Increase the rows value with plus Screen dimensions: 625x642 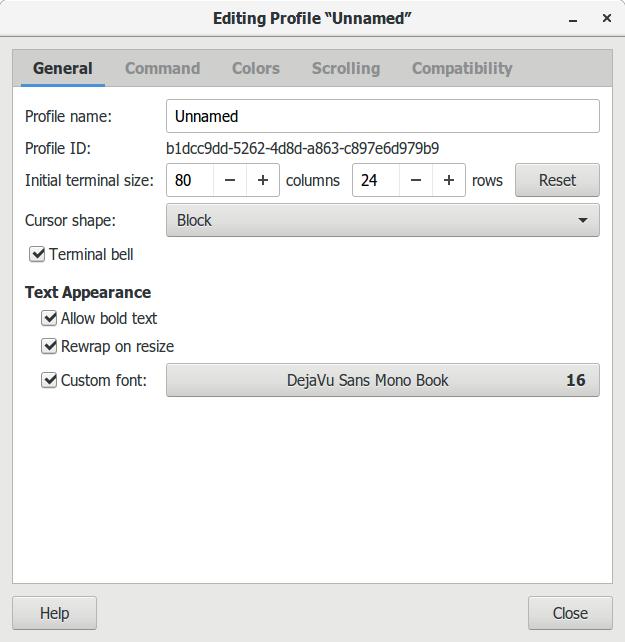coord(449,180)
